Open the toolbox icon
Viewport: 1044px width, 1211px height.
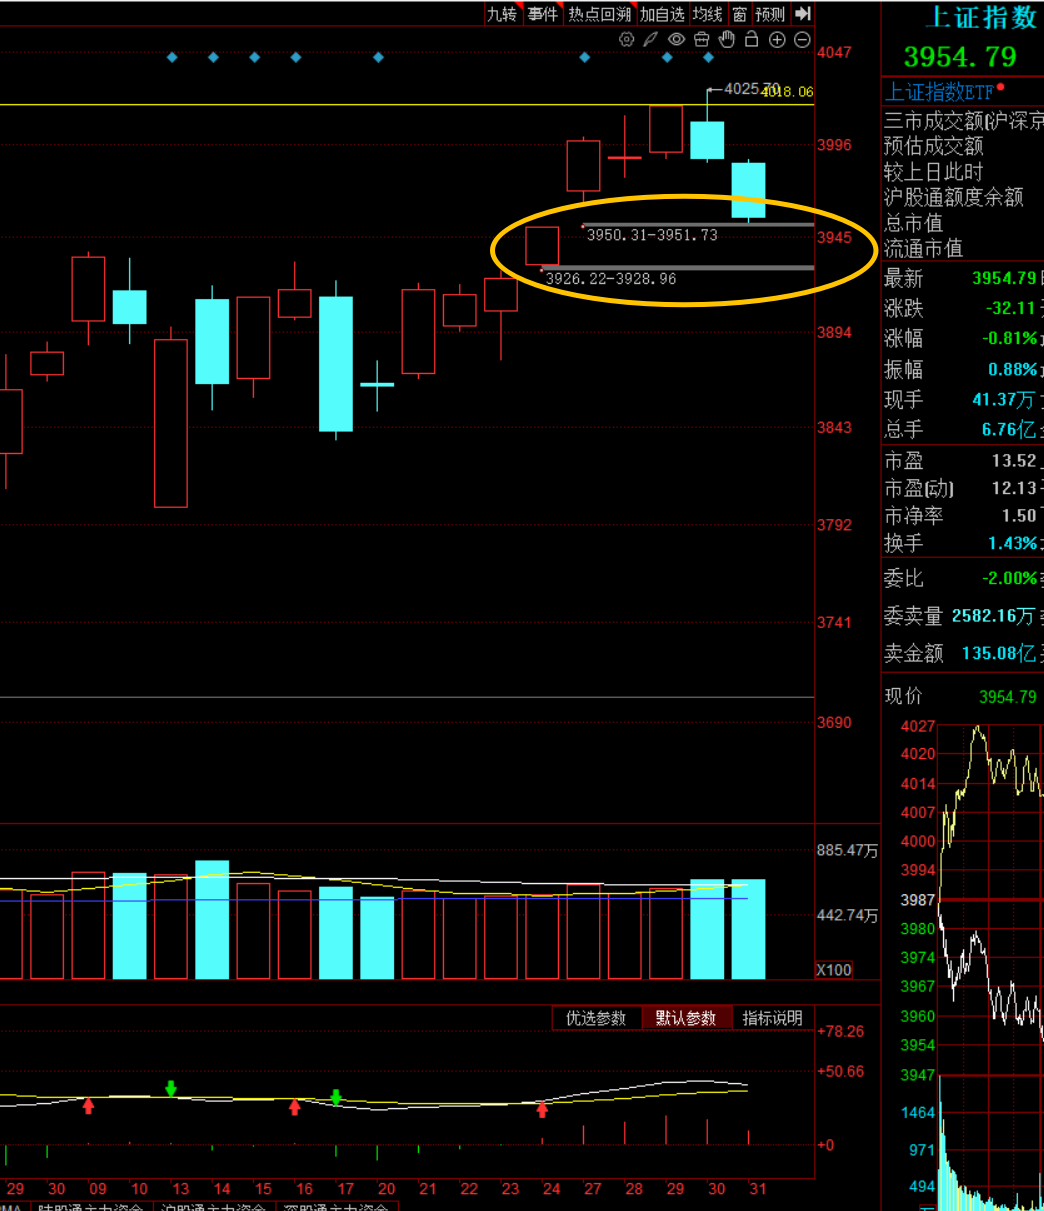click(x=701, y=40)
